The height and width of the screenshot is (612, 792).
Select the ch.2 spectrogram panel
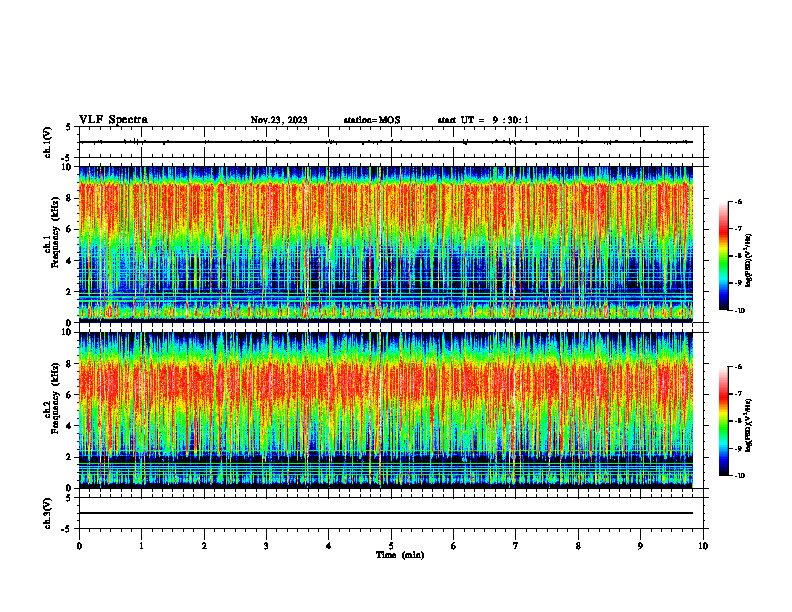click(386, 410)
